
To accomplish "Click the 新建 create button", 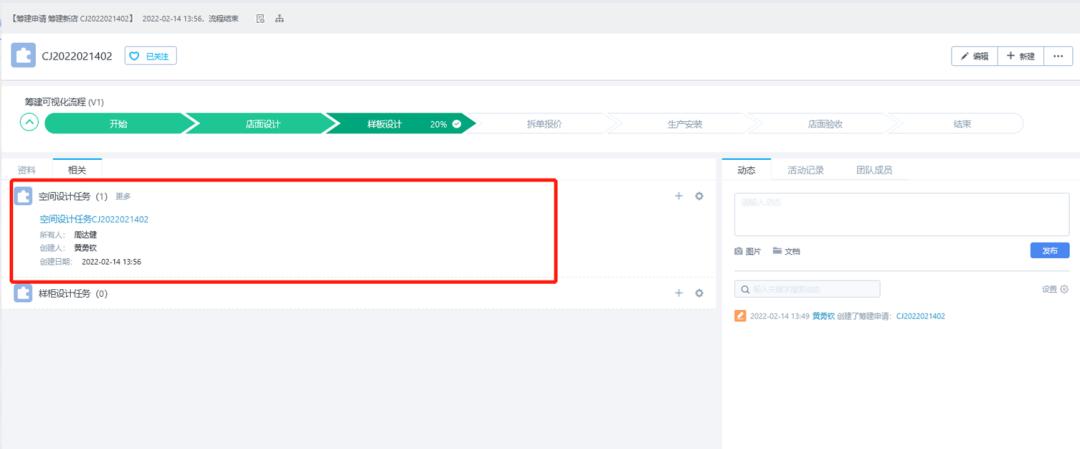I will (1021, 56).
